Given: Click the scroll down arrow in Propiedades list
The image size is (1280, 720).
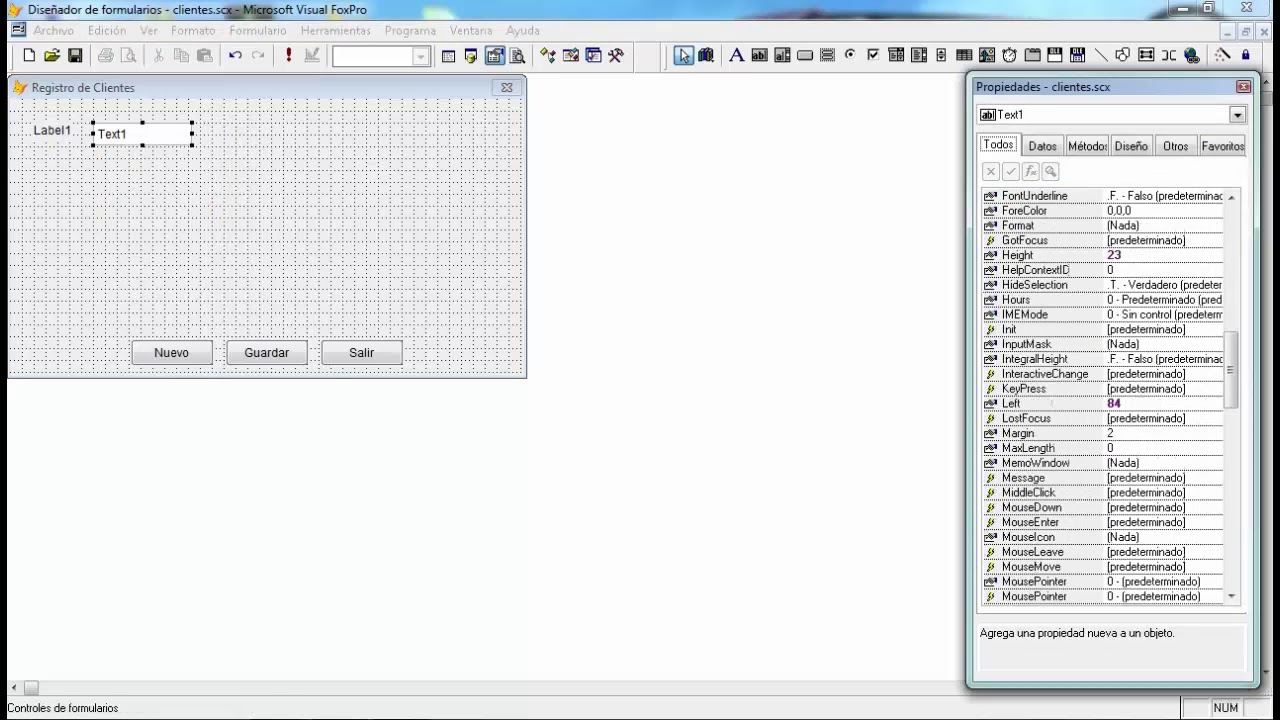Looking at the screenshot, I should [1231, 596].
